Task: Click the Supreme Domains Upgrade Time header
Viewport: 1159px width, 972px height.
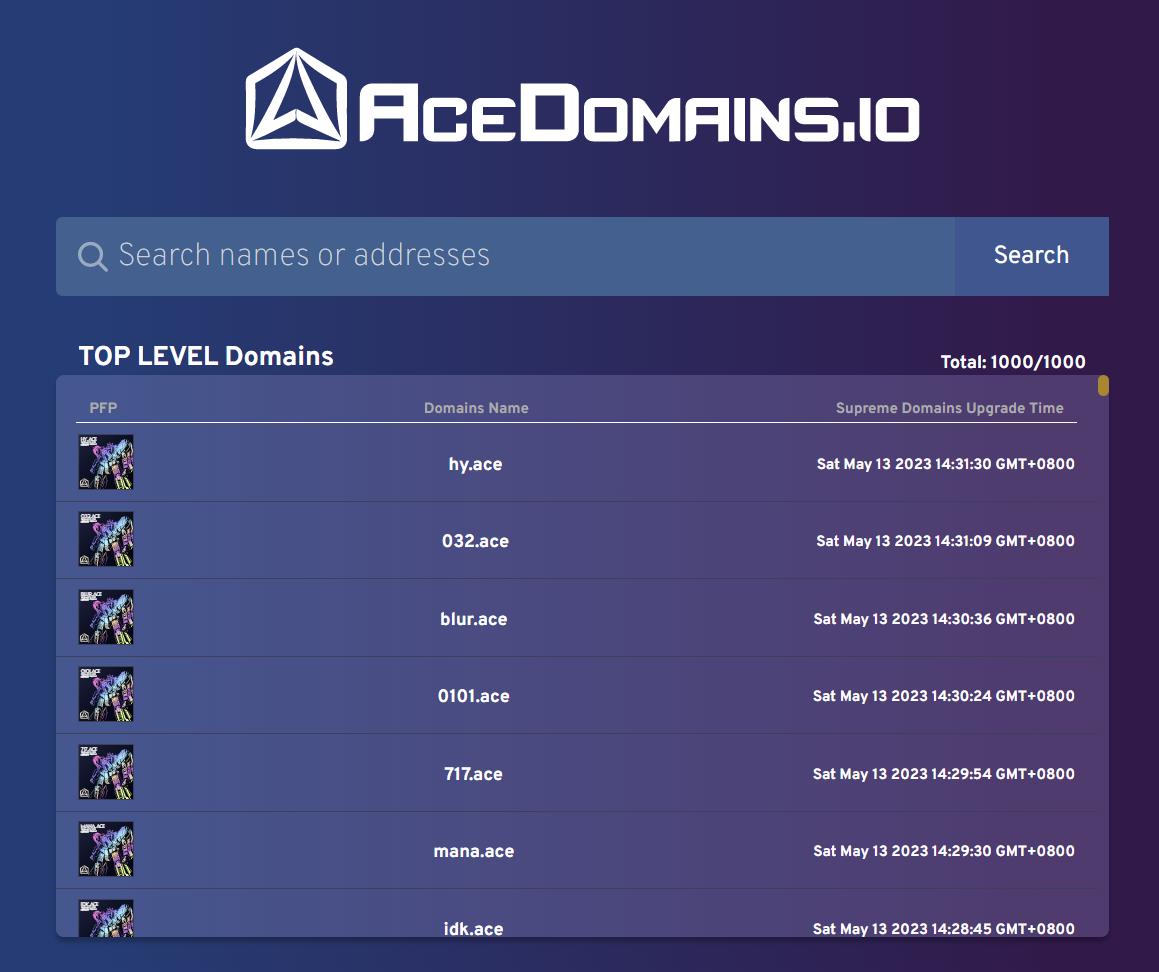Action: [950, 408]
